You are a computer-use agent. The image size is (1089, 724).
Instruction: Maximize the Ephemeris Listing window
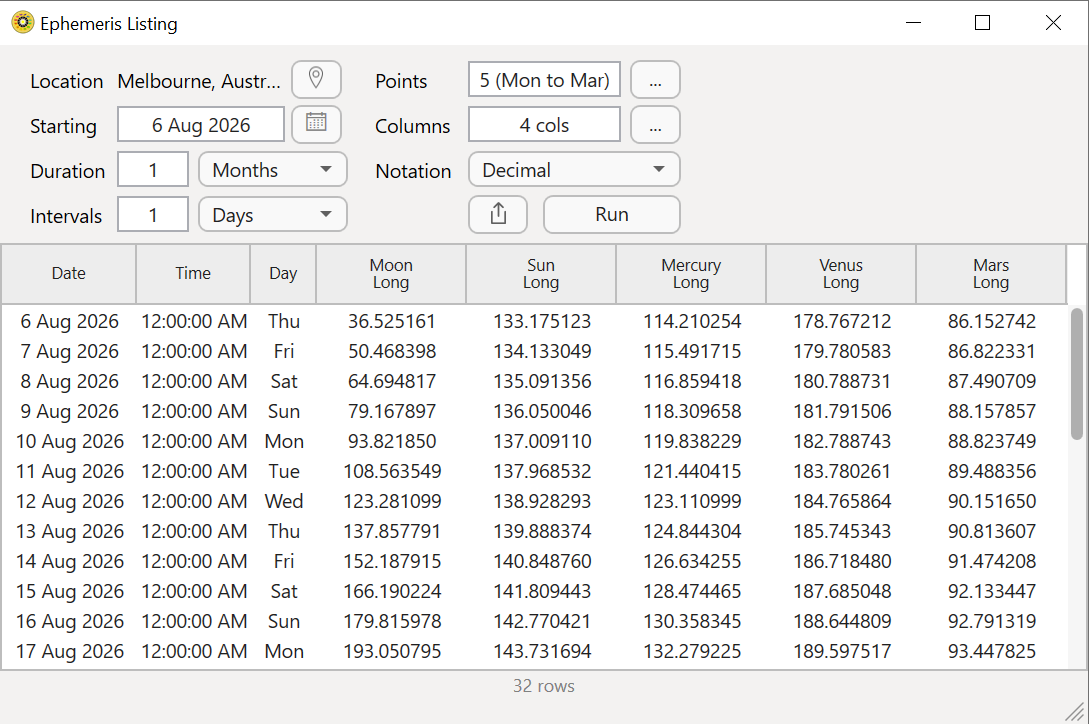[982, 23]
